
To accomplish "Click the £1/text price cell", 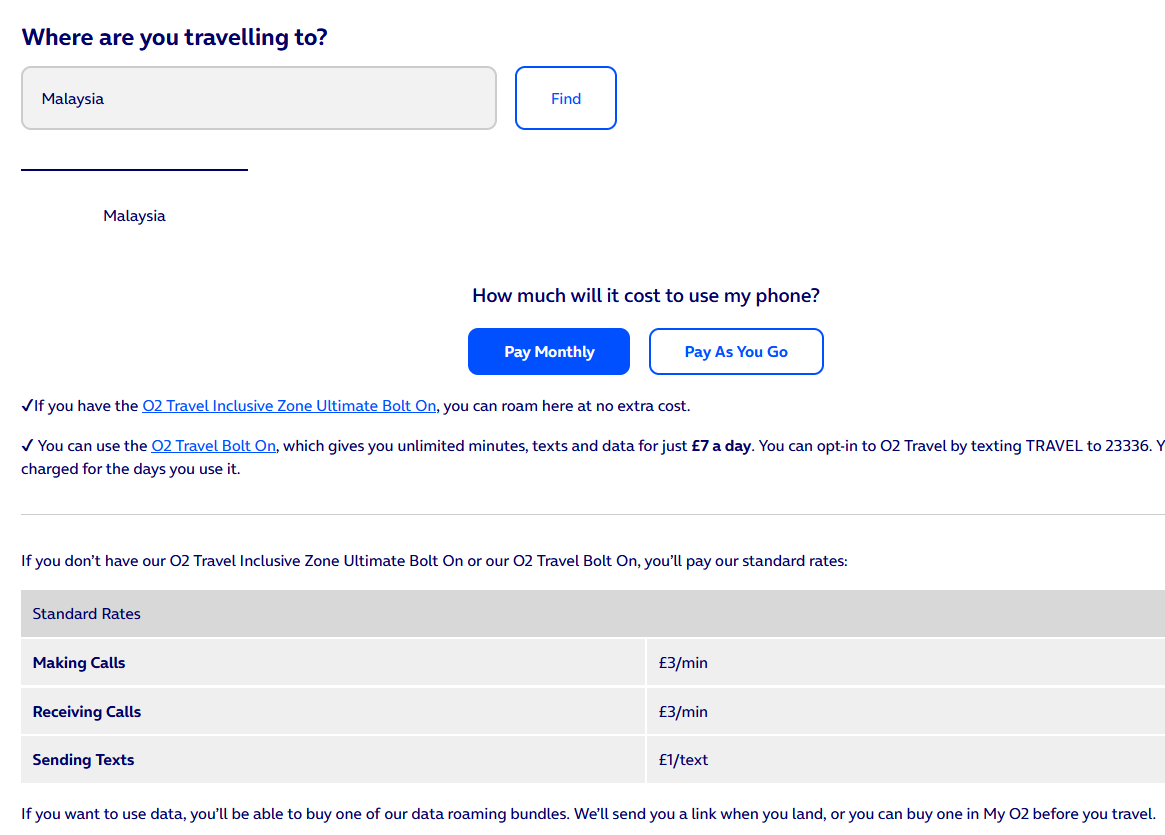I will 683,760.
